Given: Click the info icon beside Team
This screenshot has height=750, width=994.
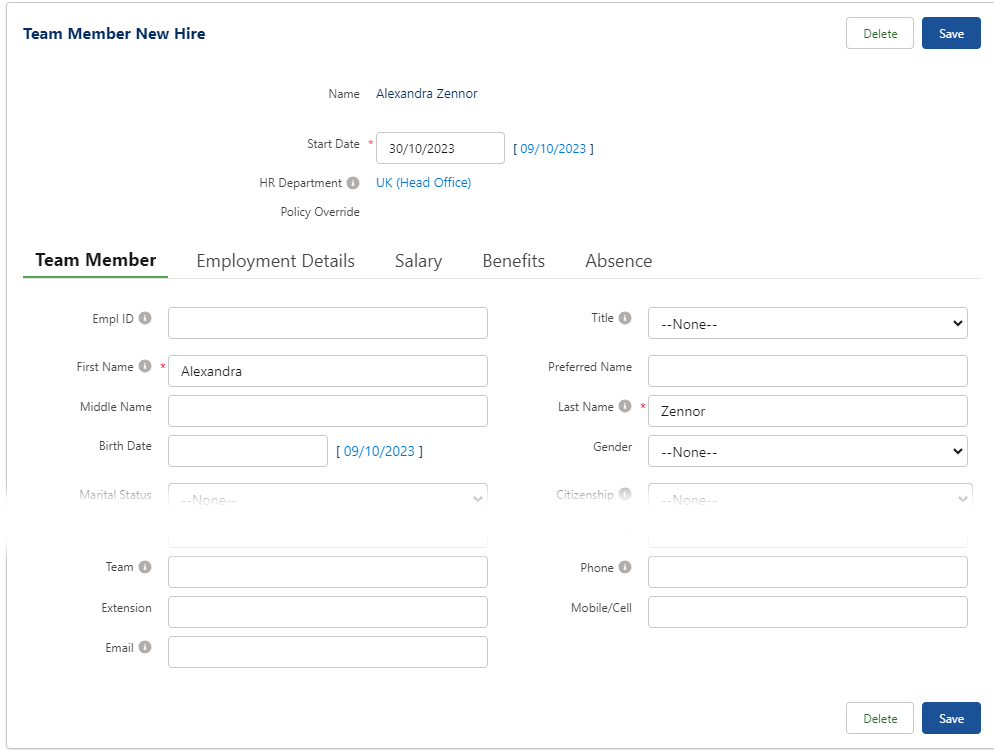Looking at the screenshot, I should pos(145,567).
